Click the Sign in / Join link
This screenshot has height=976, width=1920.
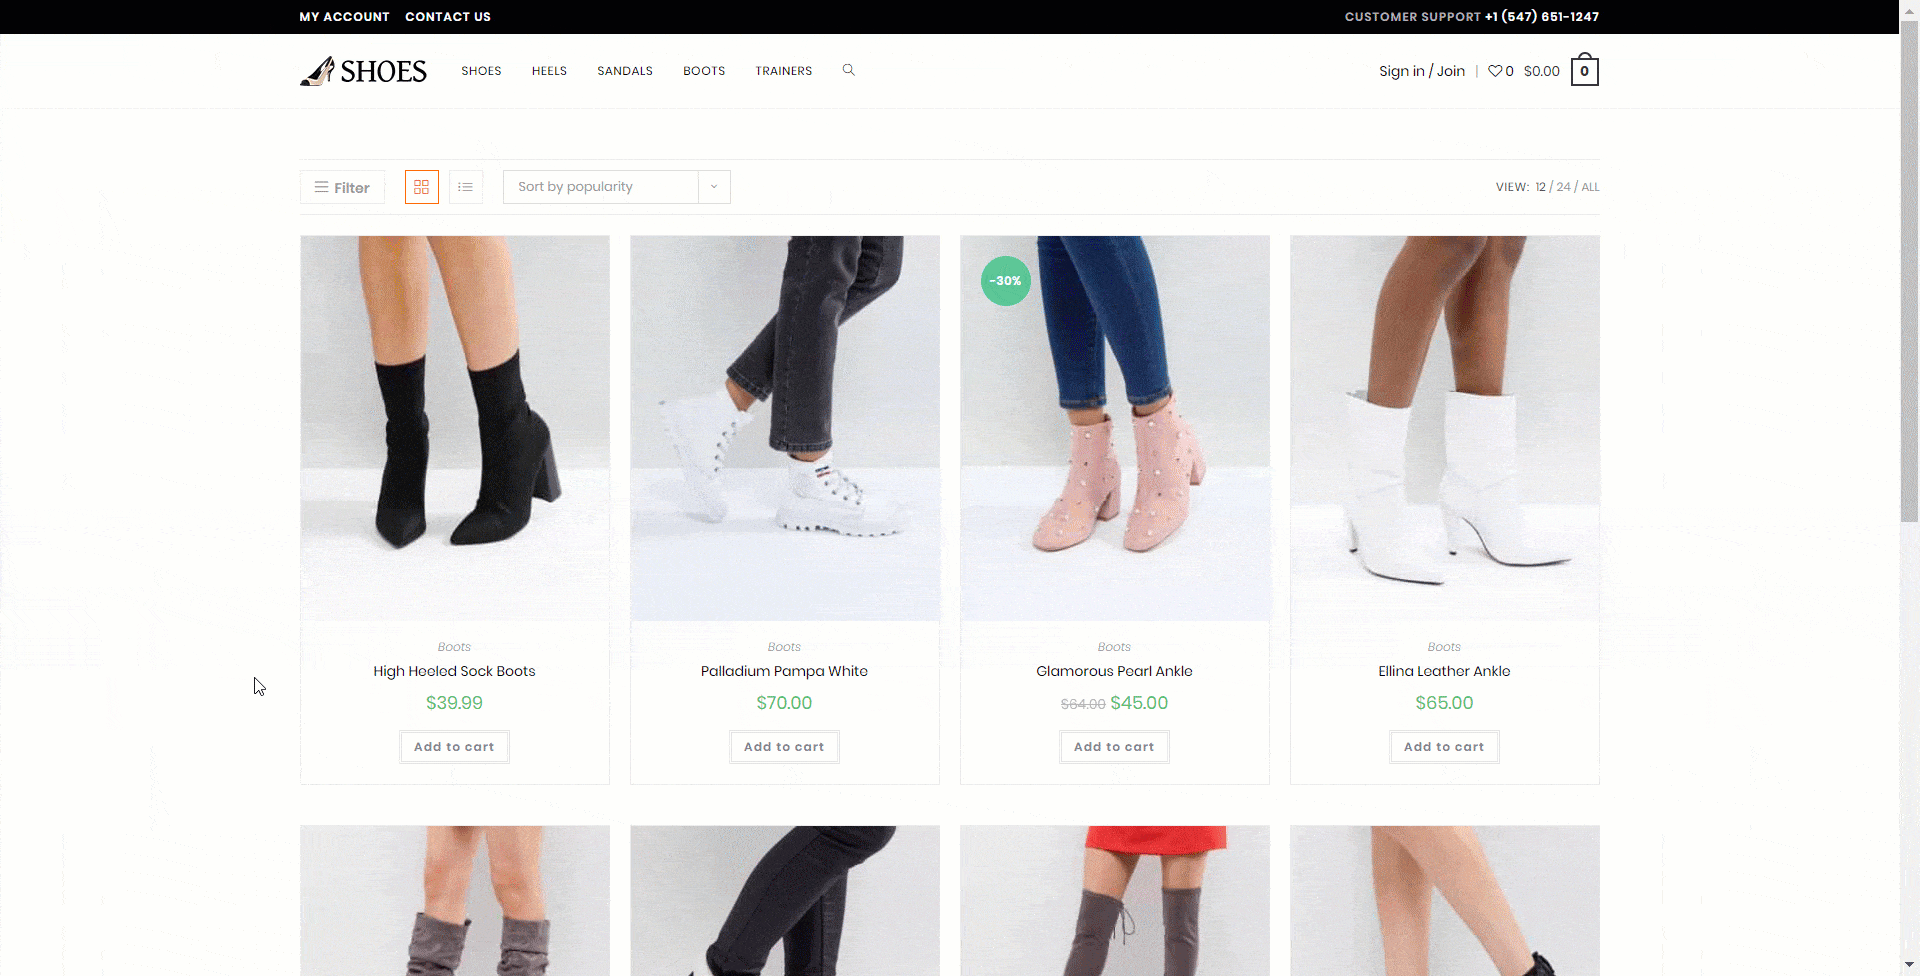point(1421,71)
